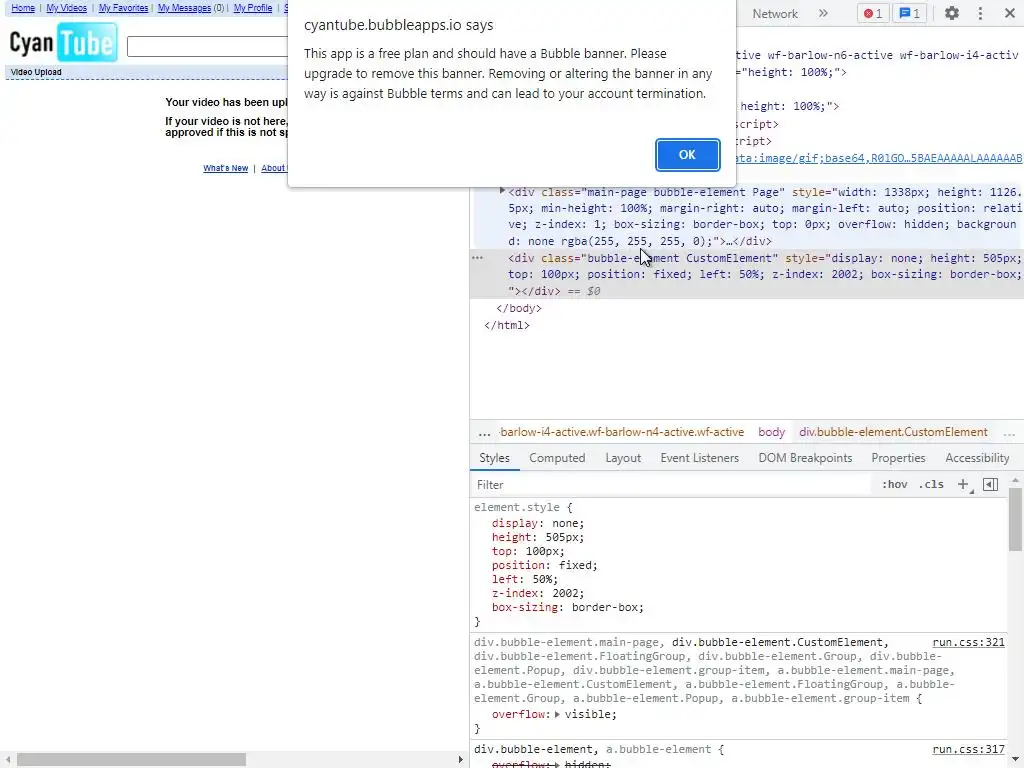The width and height of the screenshot is (1024, 768).
Task: Click the styles pane vertical scrollbar
Action: click(x=1015, y=519)
